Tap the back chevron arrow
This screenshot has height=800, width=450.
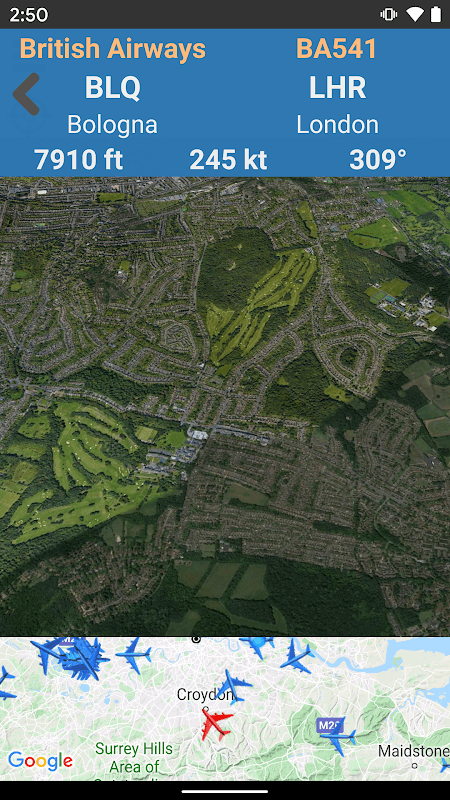tap(27, 94)
